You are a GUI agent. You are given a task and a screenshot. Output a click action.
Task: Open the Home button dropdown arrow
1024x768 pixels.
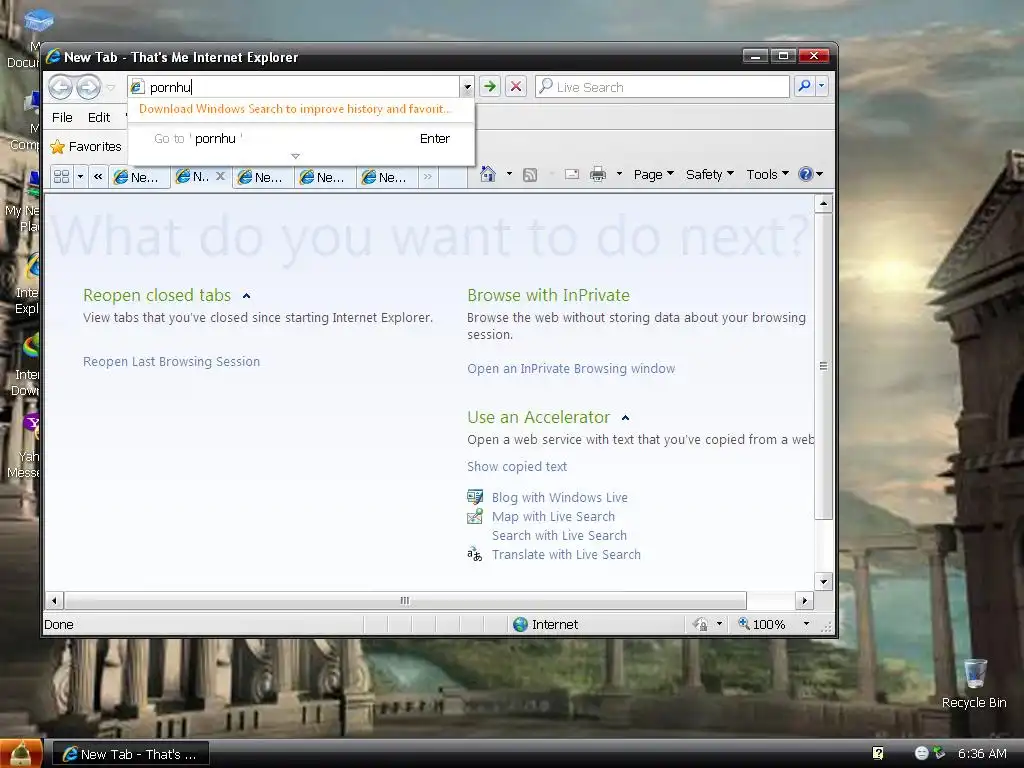[509, 174]
